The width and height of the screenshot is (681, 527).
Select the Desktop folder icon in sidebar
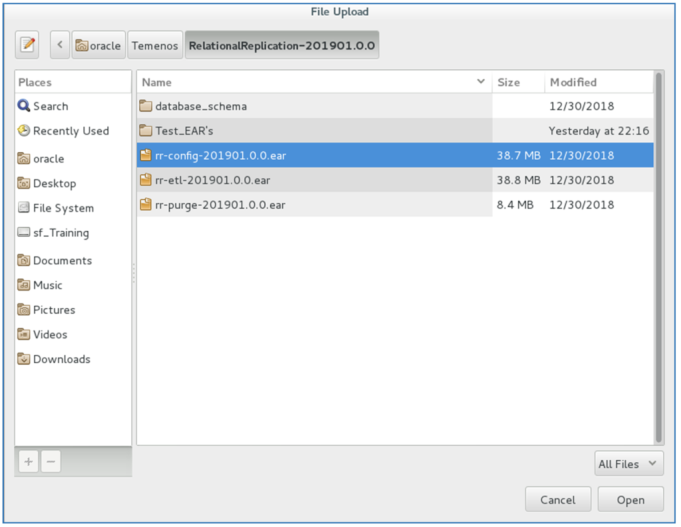(x=24, y=183)
